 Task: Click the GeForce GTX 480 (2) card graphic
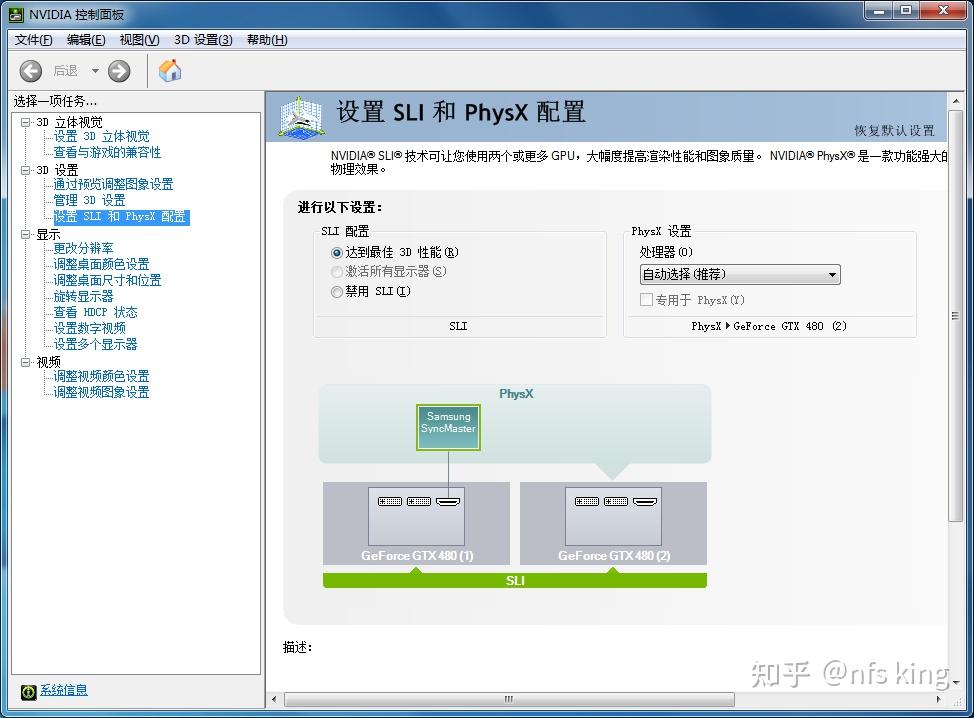[x=613, y=523]
